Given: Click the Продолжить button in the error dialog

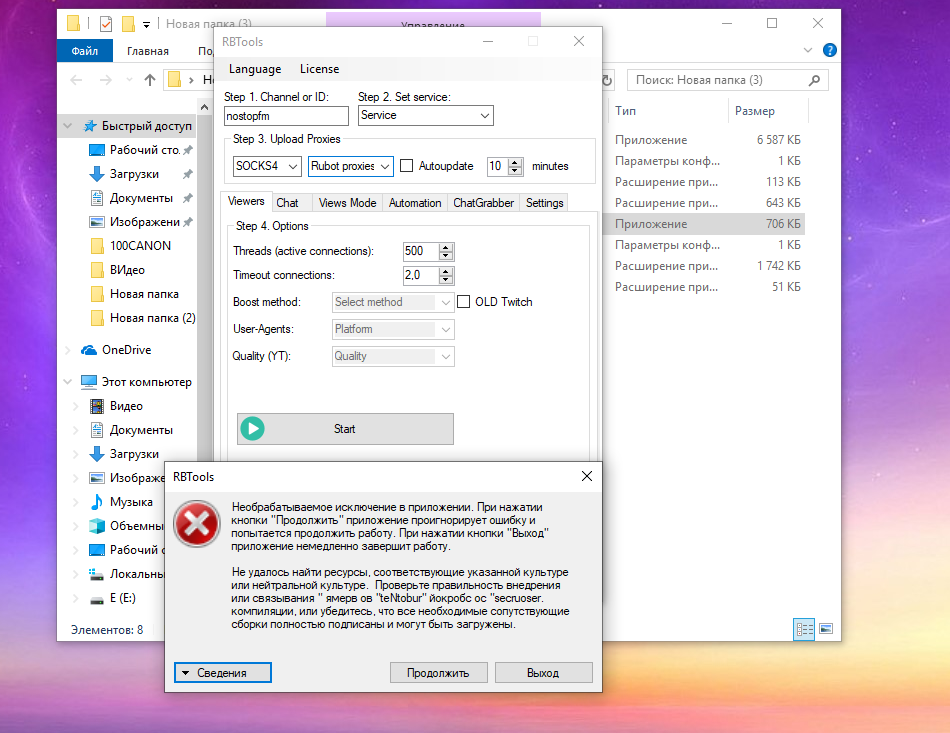Looking at the screenshot, I should [x=438, y=672].
